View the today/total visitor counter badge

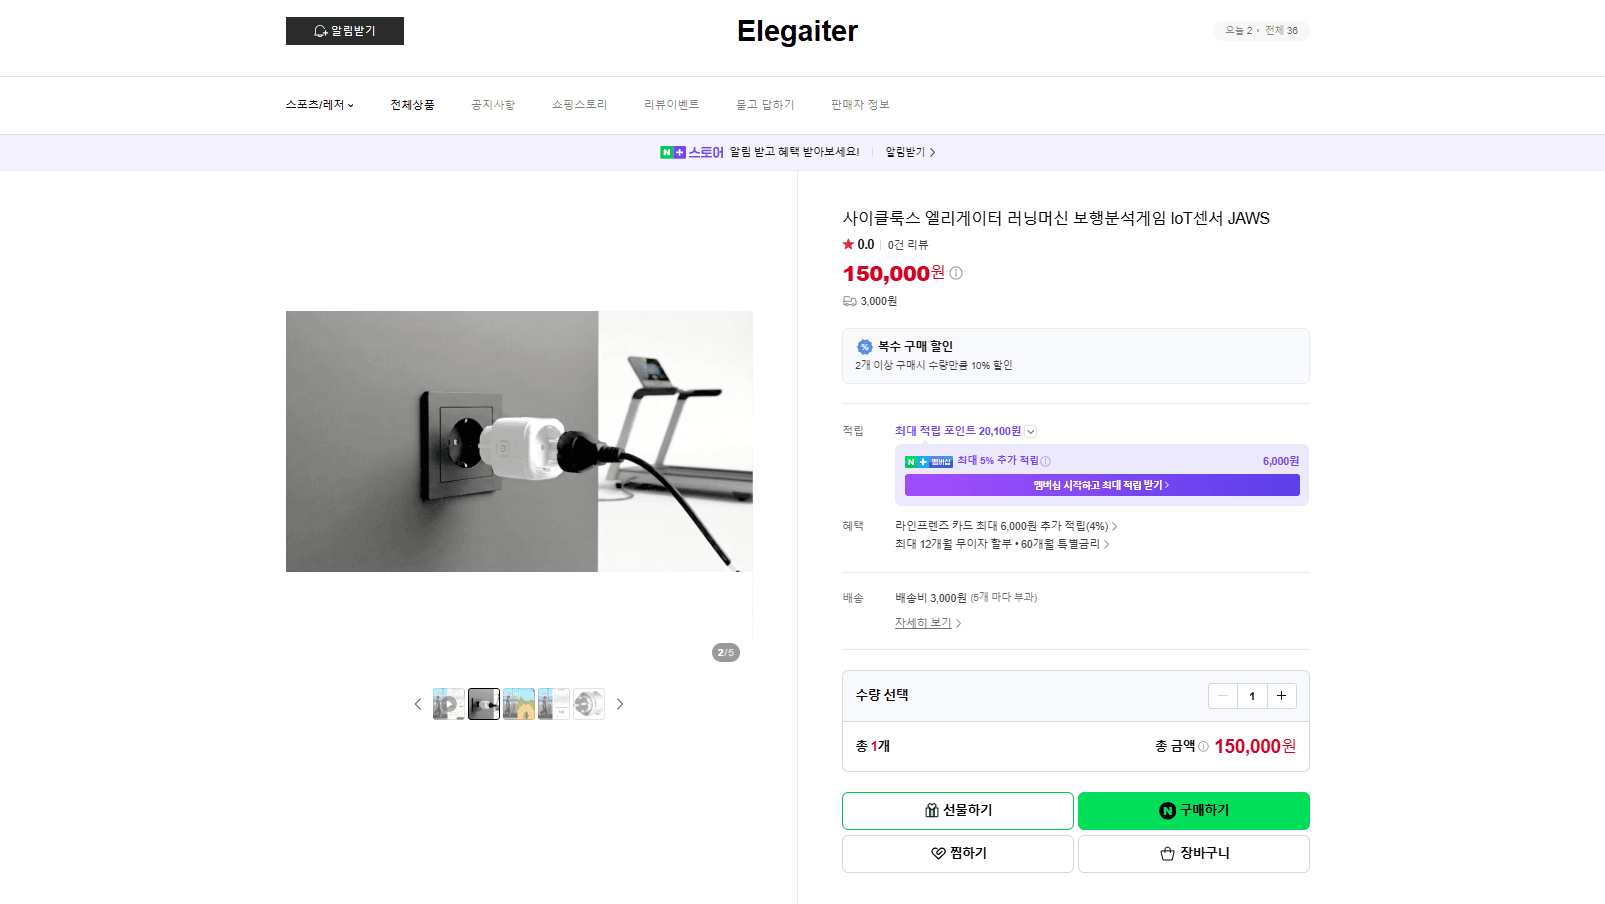1261,31
